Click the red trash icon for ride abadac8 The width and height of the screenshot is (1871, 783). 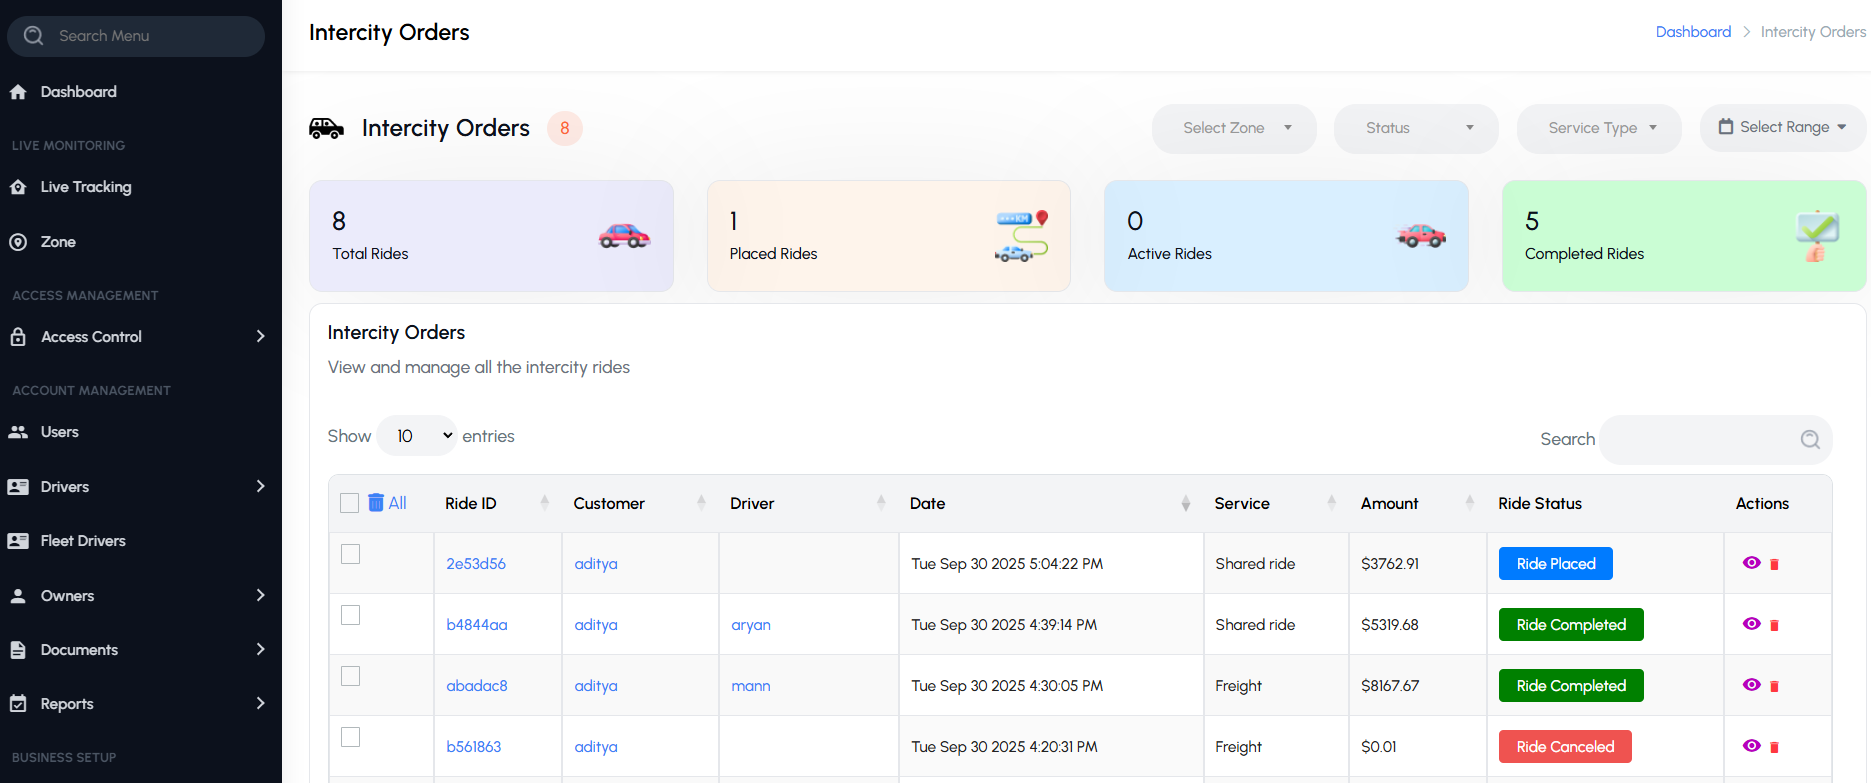pos(1774,687)
